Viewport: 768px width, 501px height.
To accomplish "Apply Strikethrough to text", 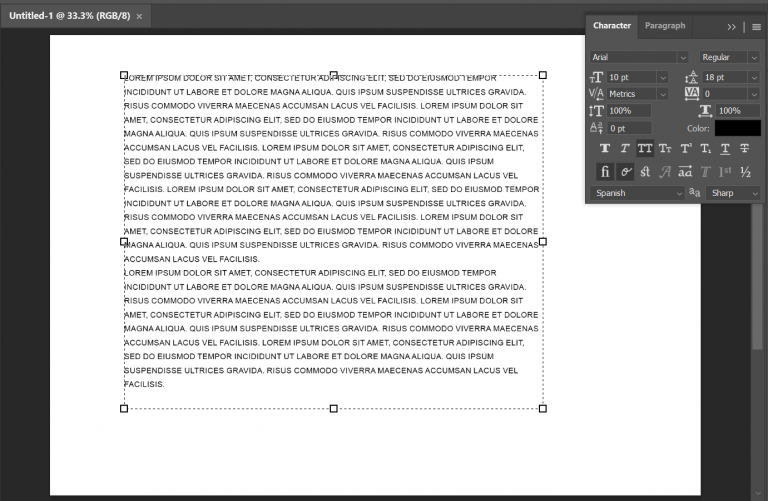I will point(745,148).
